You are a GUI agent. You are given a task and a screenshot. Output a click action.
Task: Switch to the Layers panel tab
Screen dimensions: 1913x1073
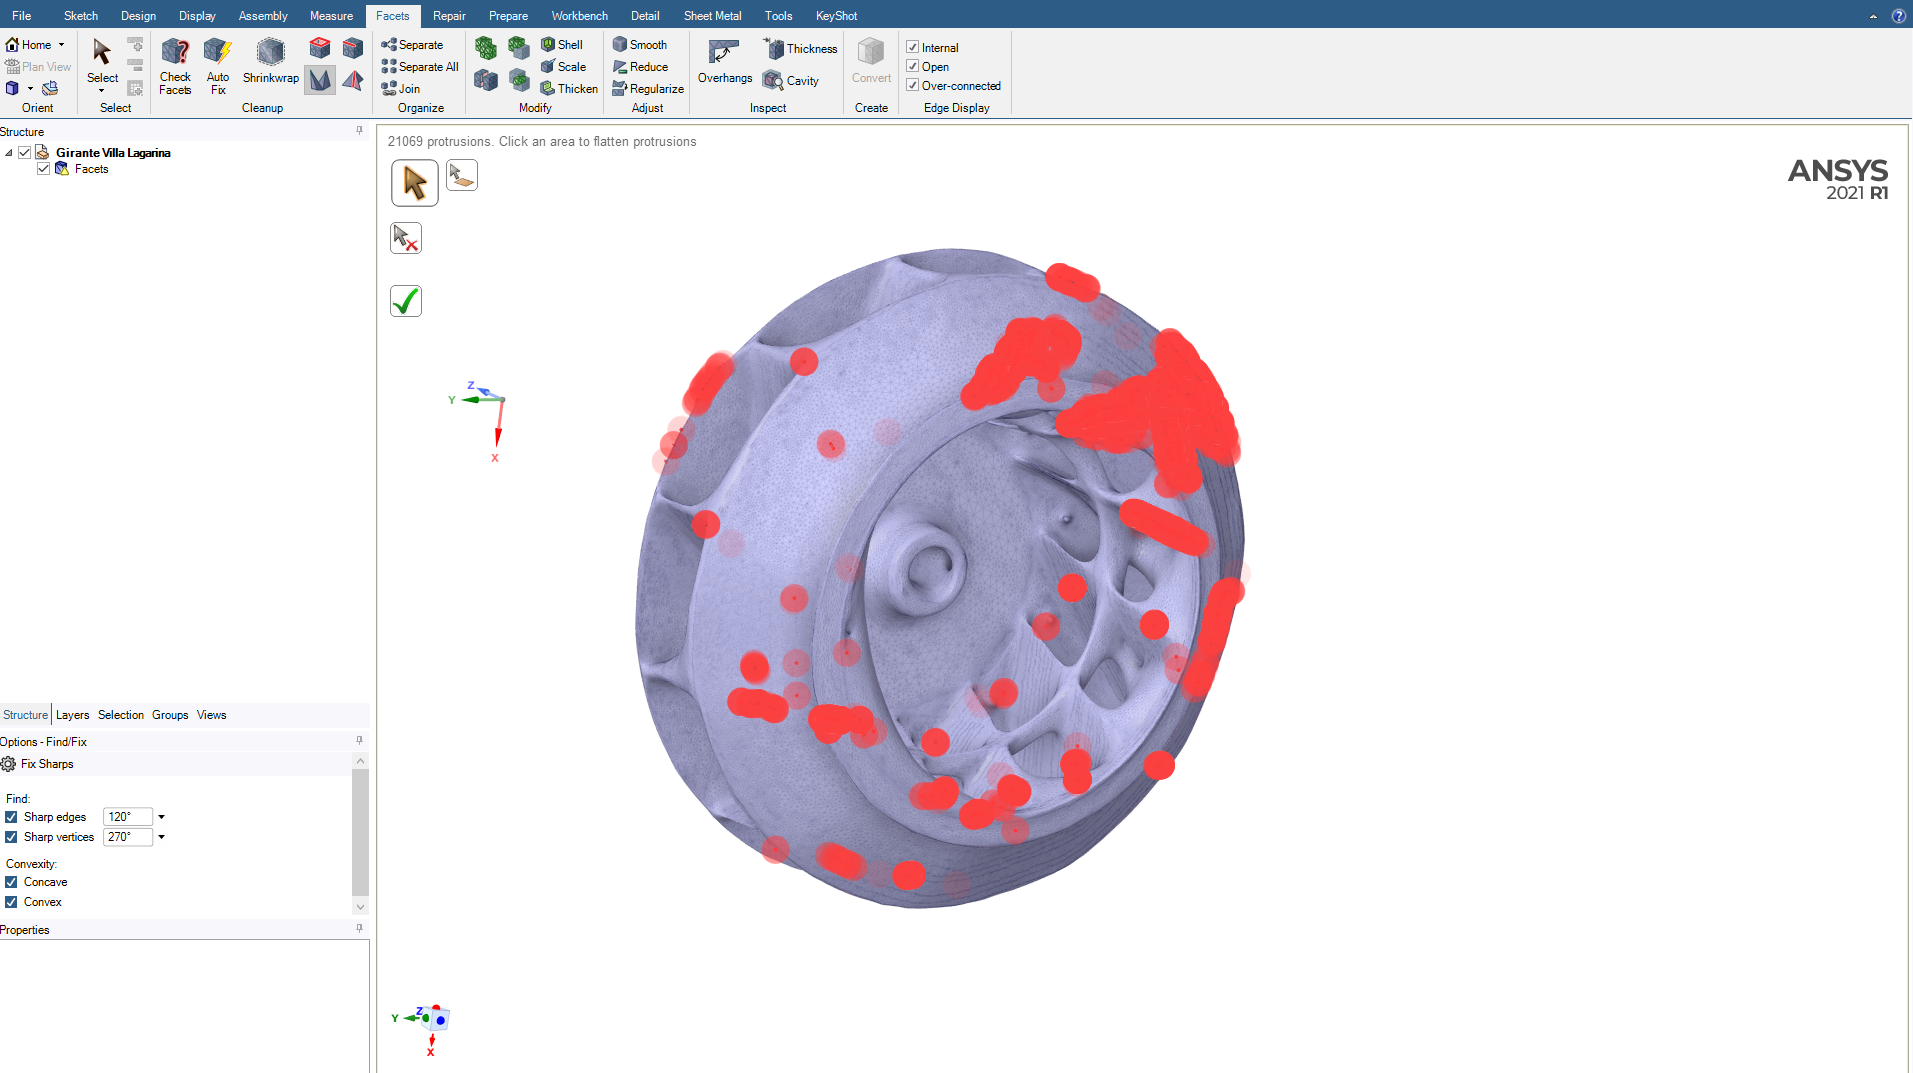(x=72, y=715)
